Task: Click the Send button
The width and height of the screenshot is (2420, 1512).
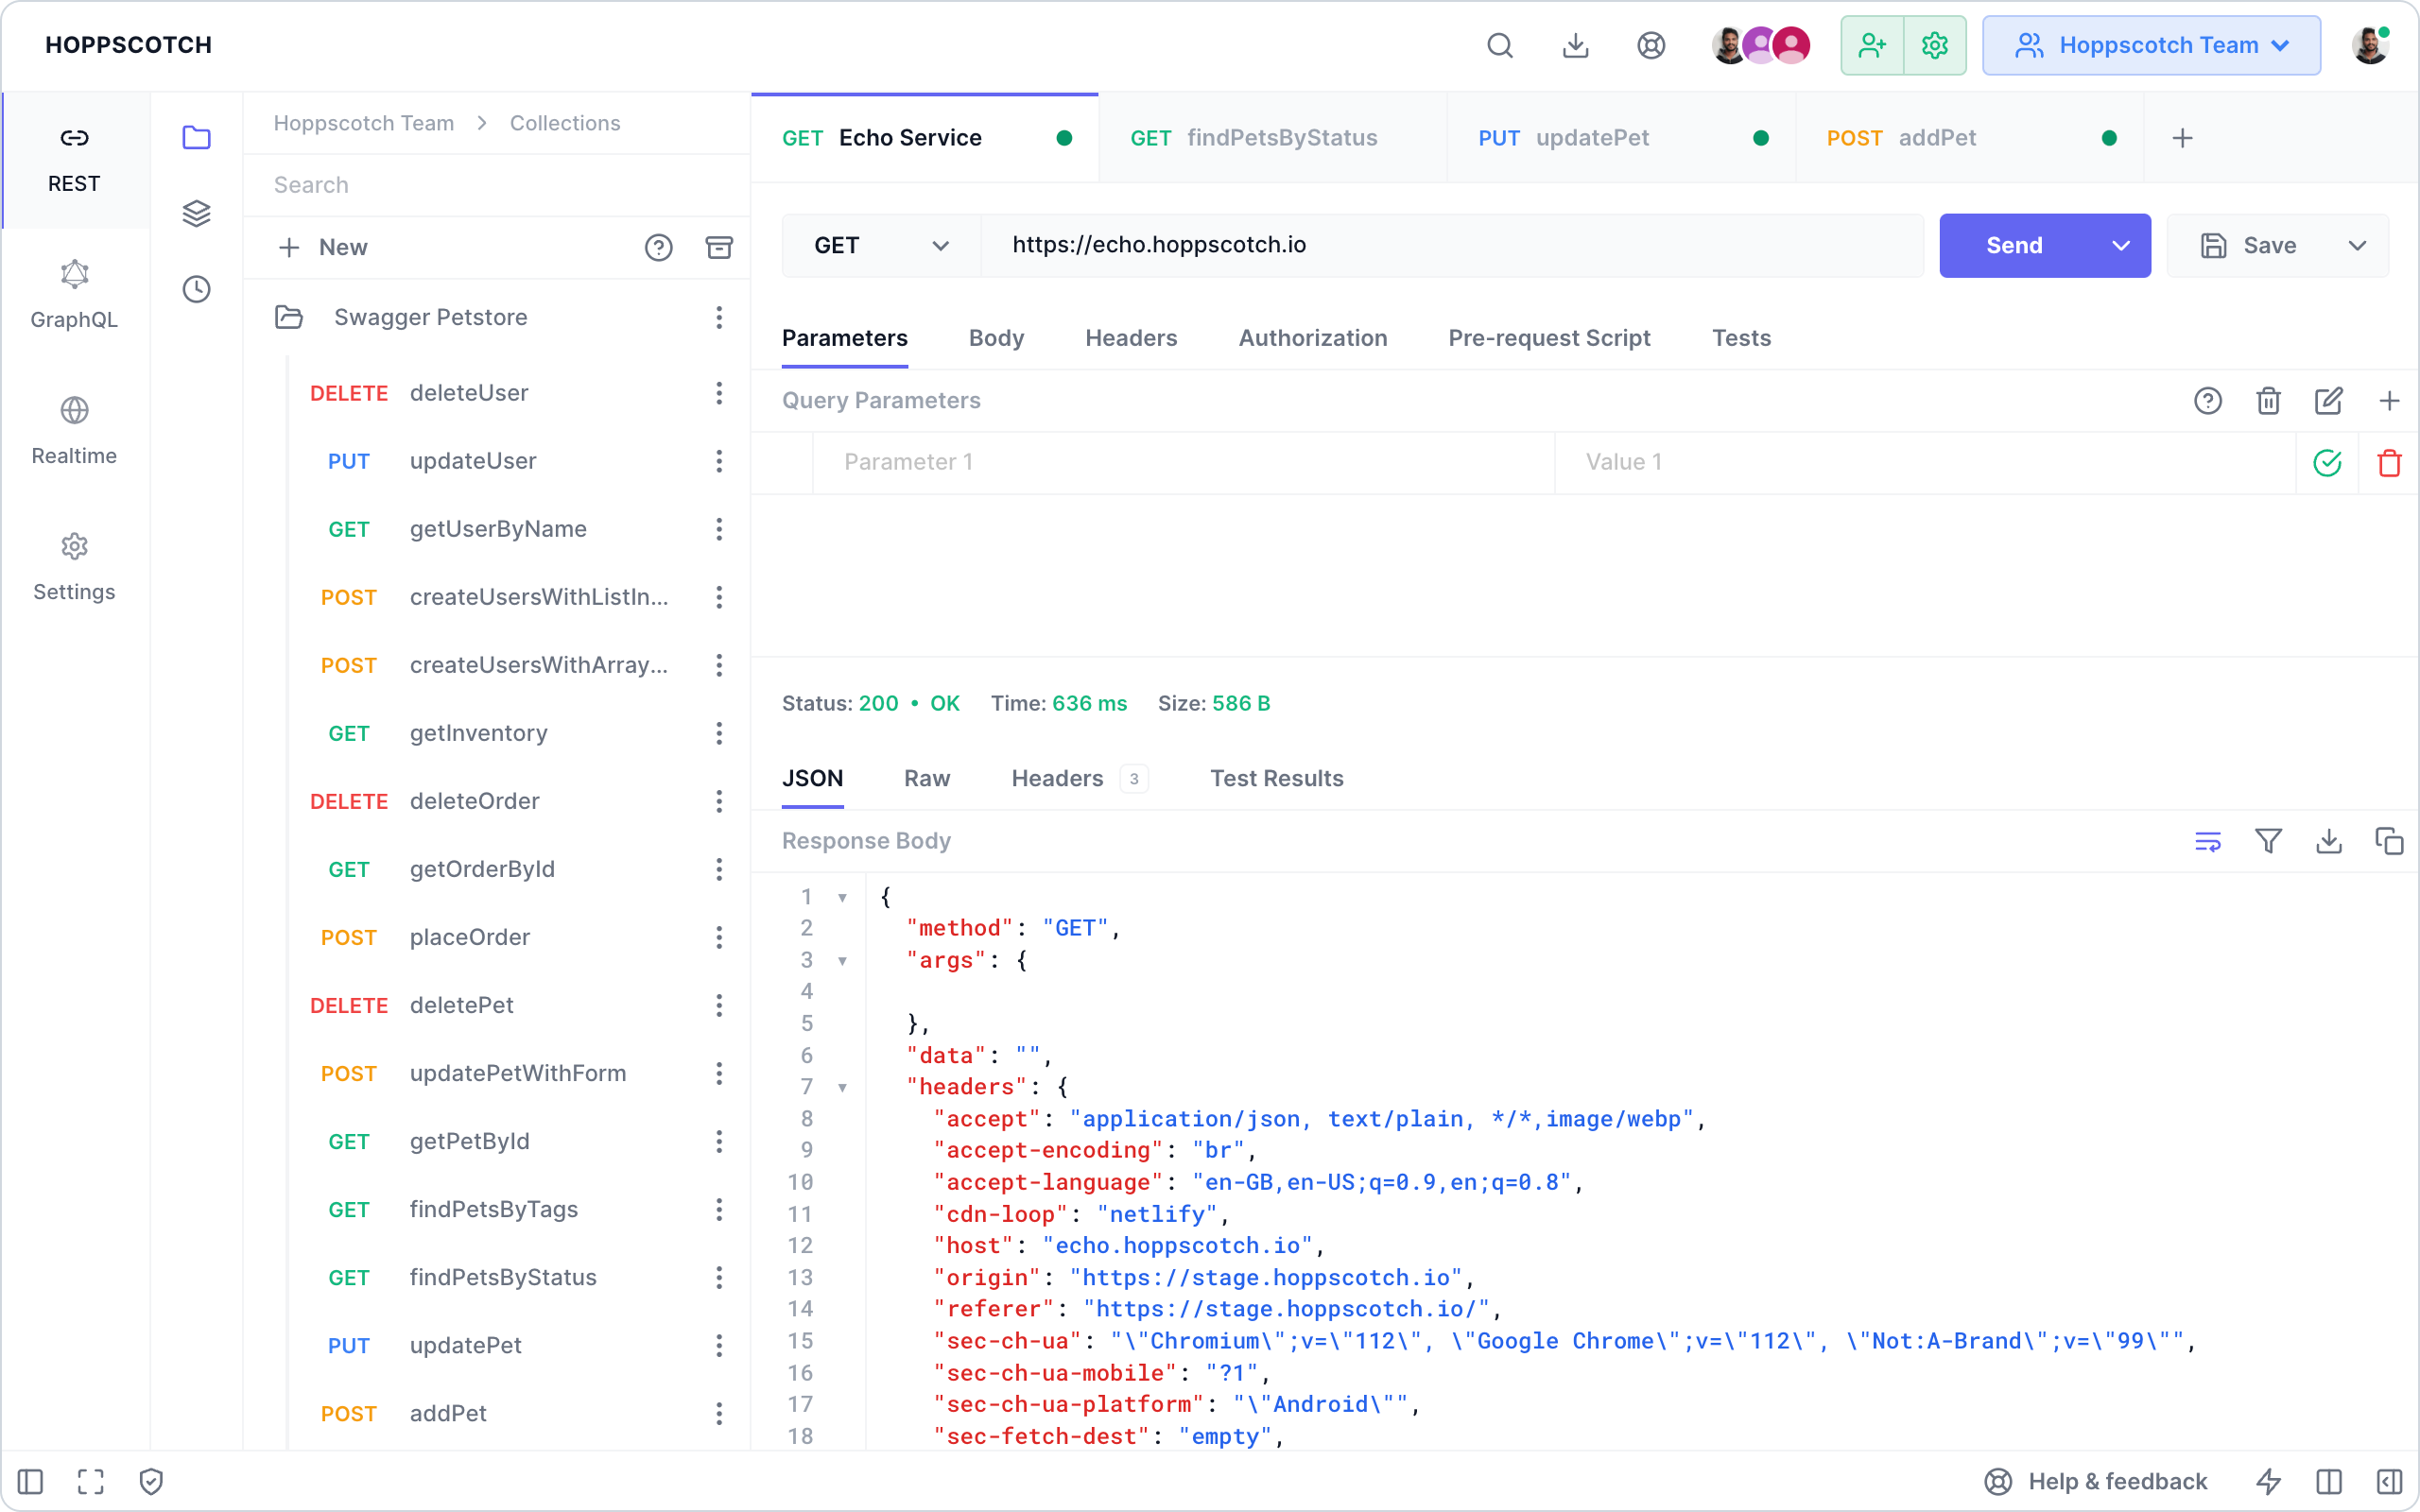Action: coord(2014,245)
